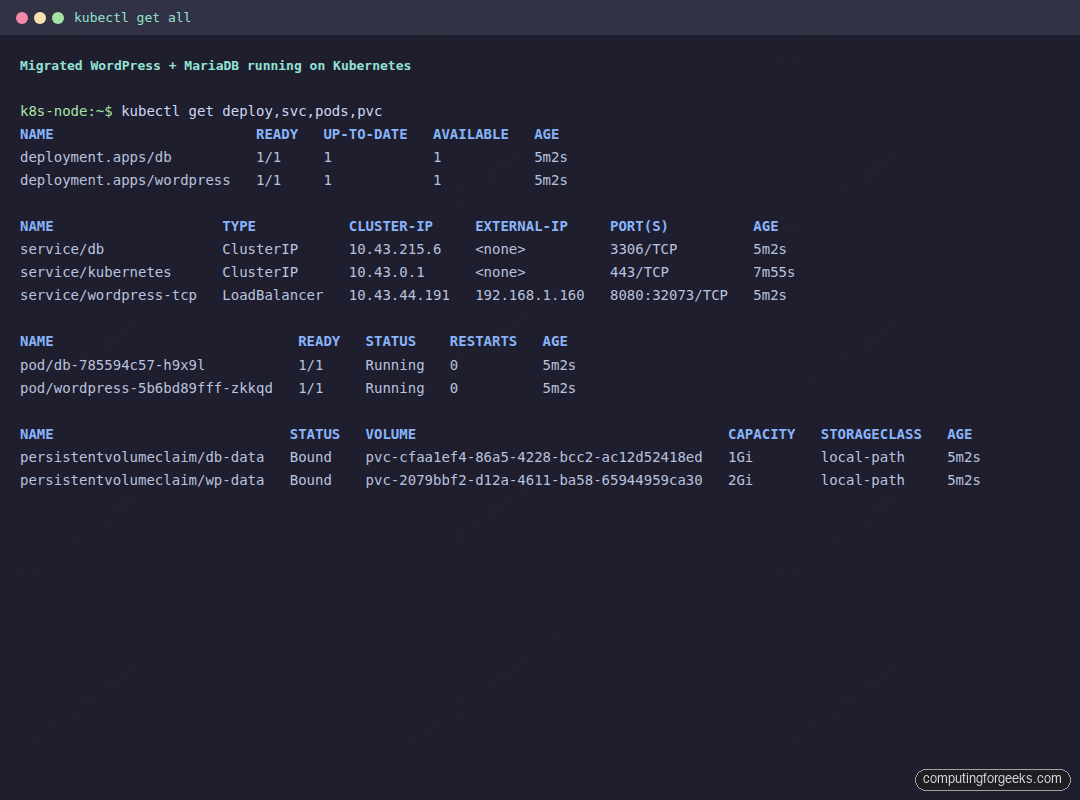Click the red close dot
Viewport: 1080px width, 800px height.
coord(22,18)
